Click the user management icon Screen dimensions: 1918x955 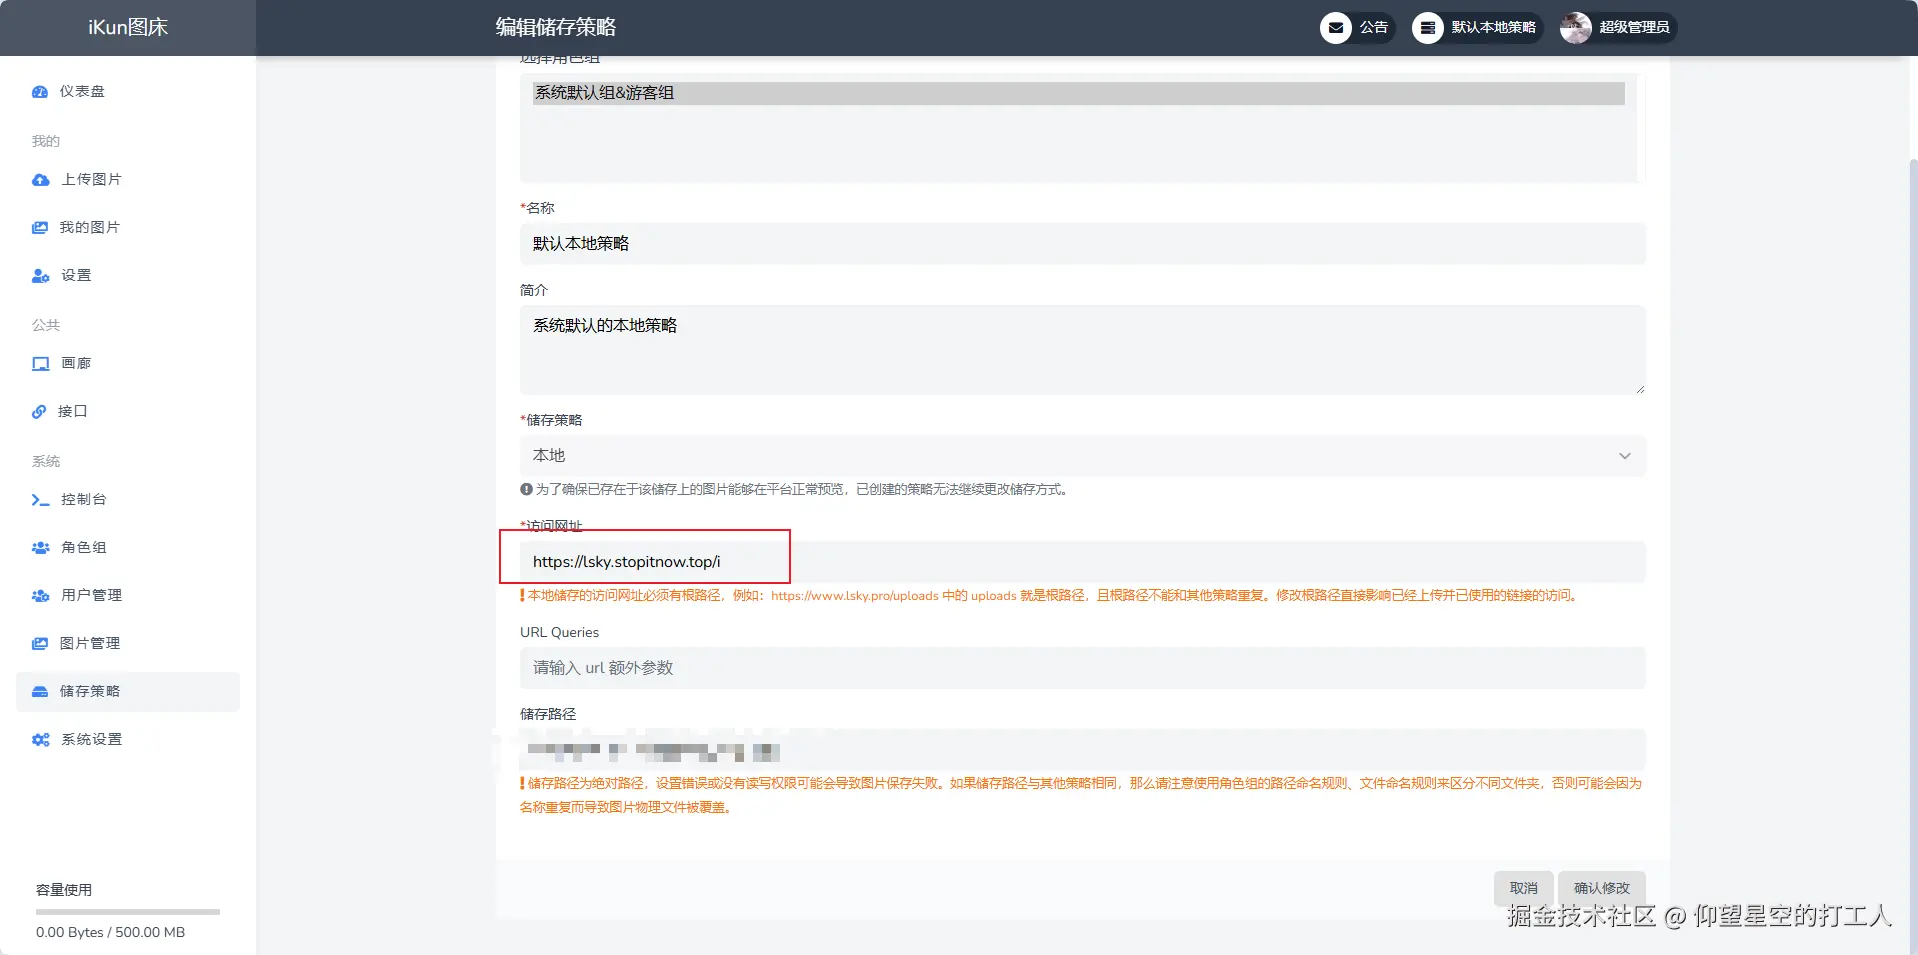pyautogui.click(x=40, y=596)
